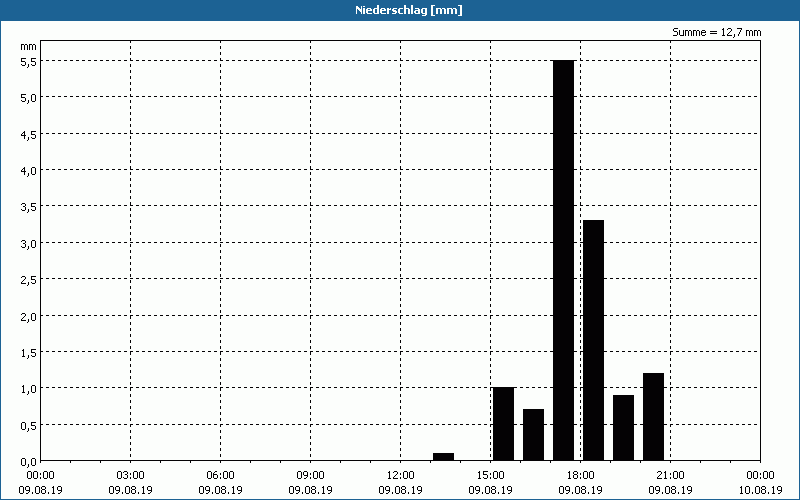
Task: Click the 2,5 y-axis label
Action: (x=28, y=280)
